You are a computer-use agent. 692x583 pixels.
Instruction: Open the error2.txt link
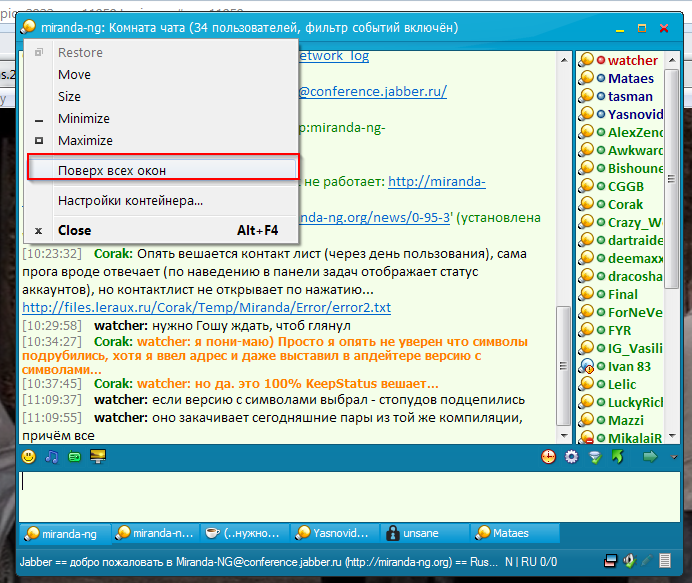pos(207,308)
